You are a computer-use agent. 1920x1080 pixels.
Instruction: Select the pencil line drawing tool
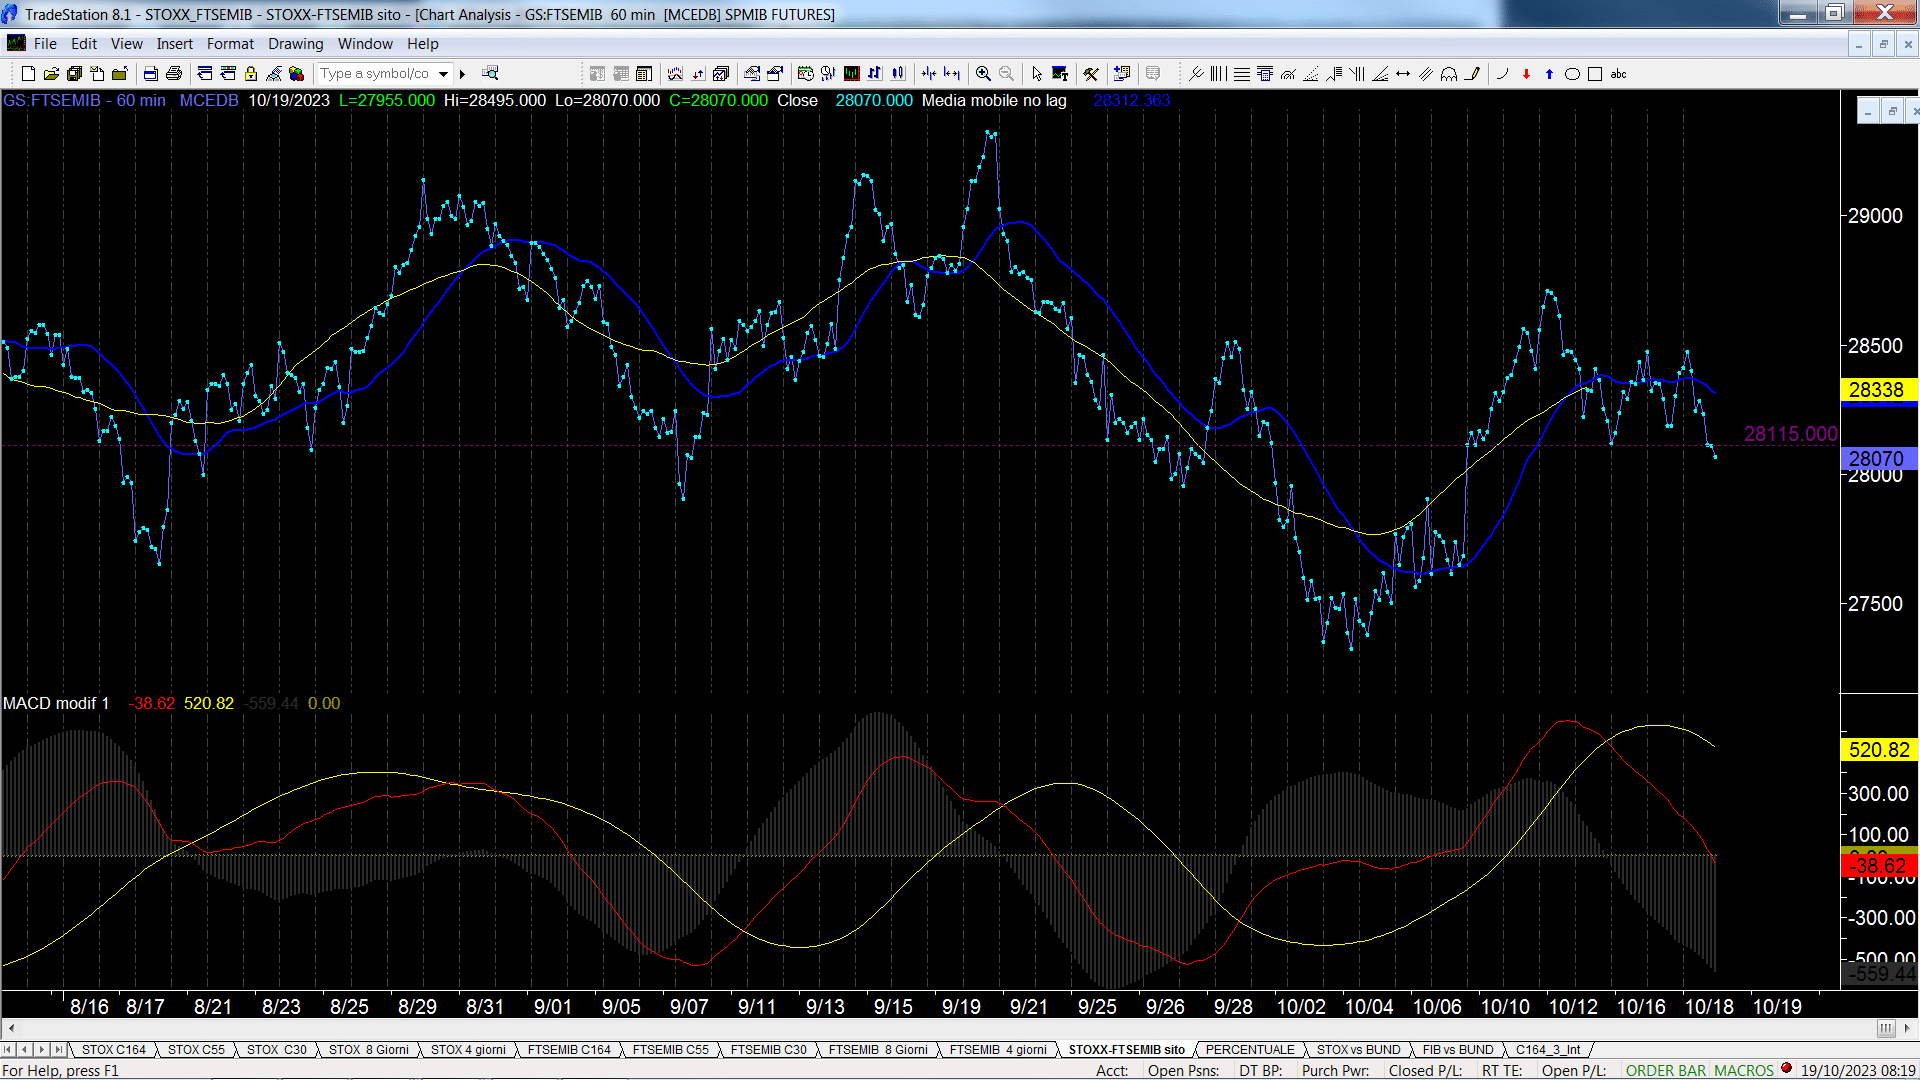click(x=1472, y=74)
